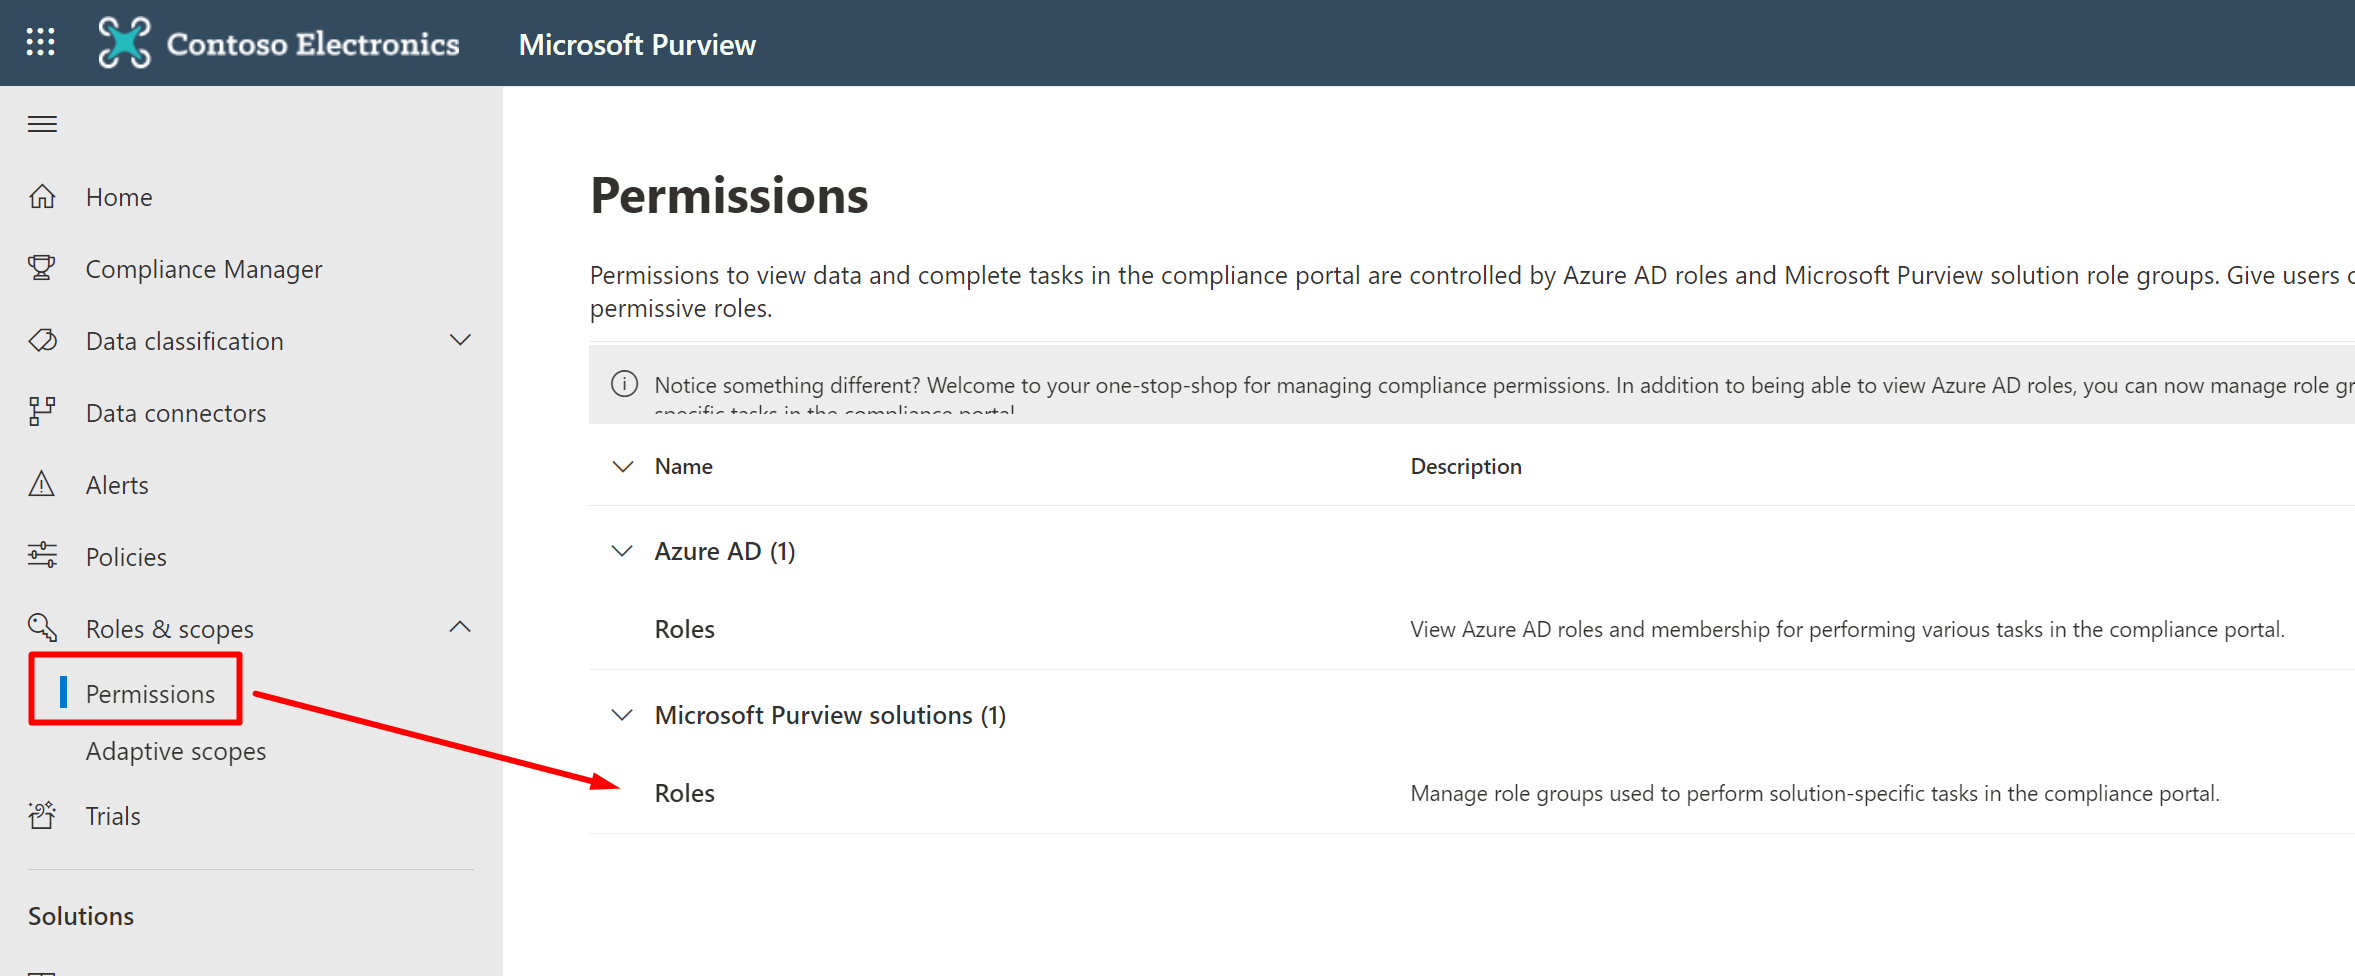The width and height of the screenshot is (2355, 976).
Task: Click the Data connectors icon
Action: click(x=42, y=412)
